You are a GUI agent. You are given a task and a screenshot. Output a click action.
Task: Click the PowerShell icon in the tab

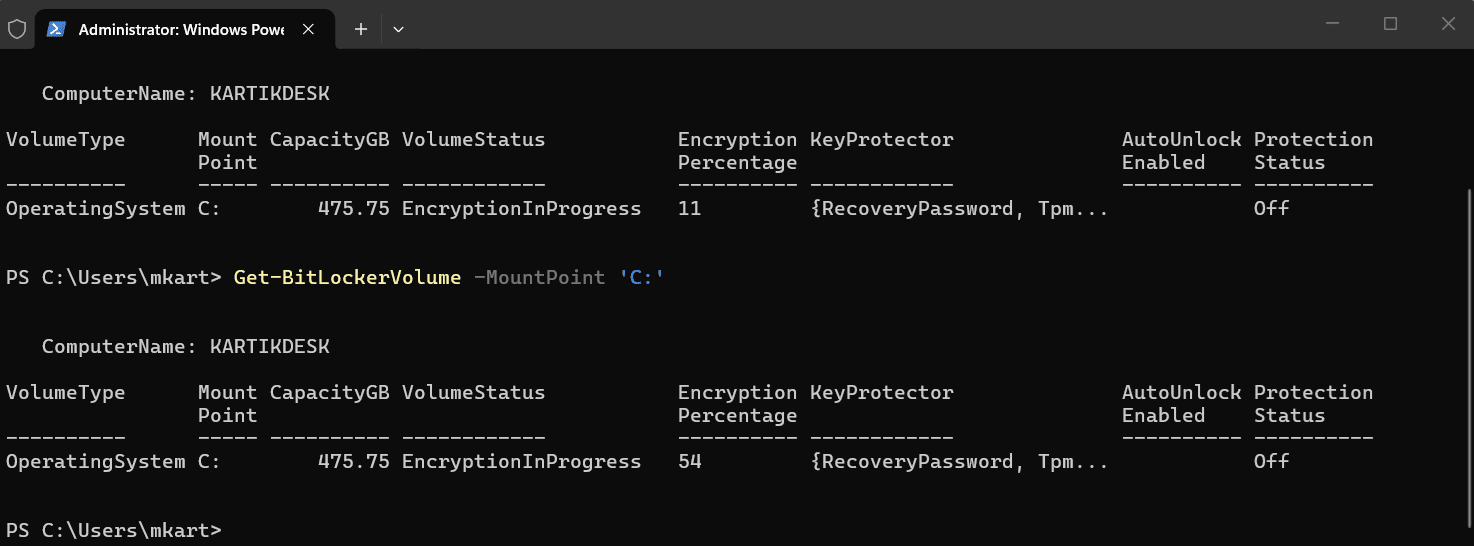click(x=56, y=29)
